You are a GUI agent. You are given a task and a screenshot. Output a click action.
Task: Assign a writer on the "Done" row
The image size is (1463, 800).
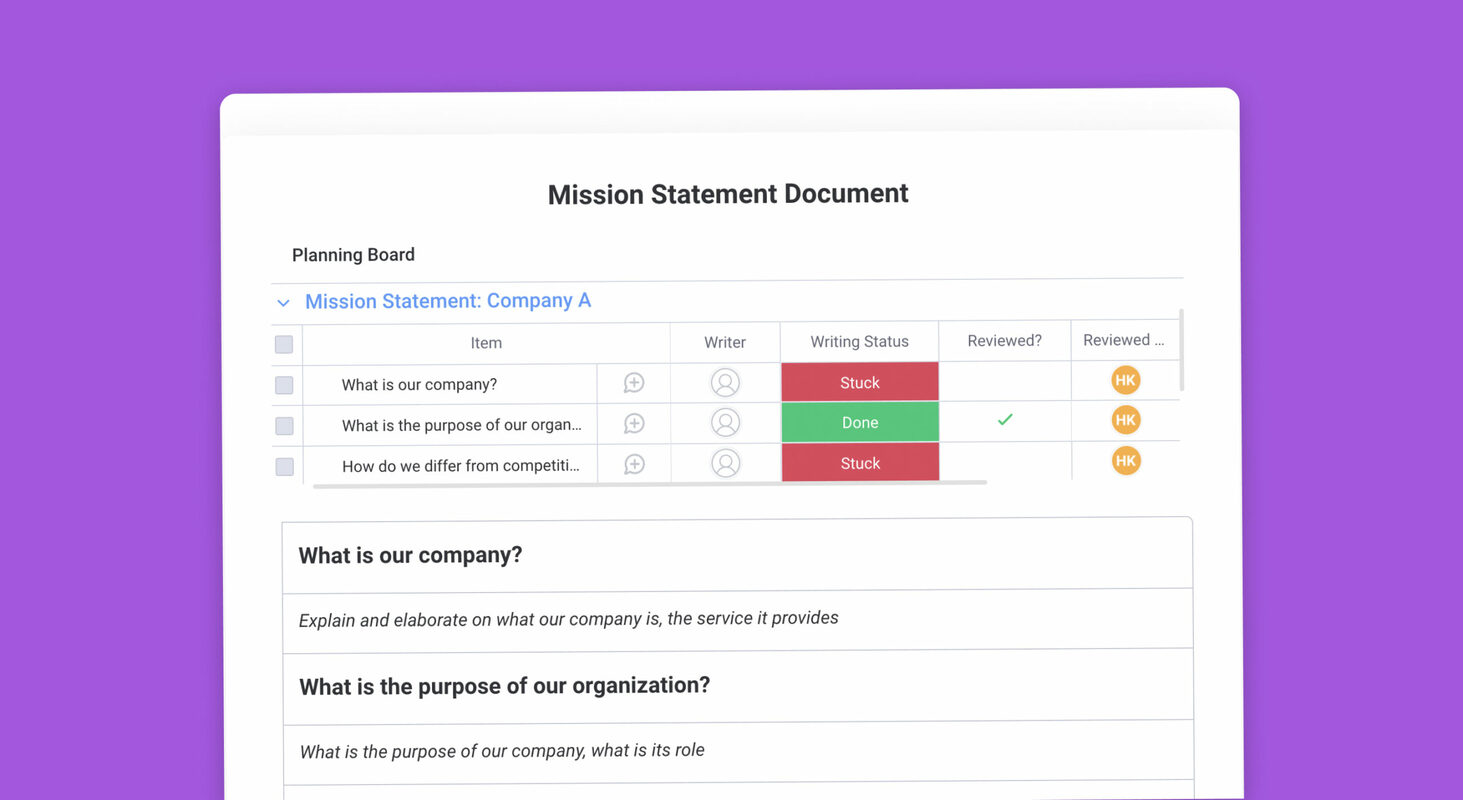coord(724,424)
